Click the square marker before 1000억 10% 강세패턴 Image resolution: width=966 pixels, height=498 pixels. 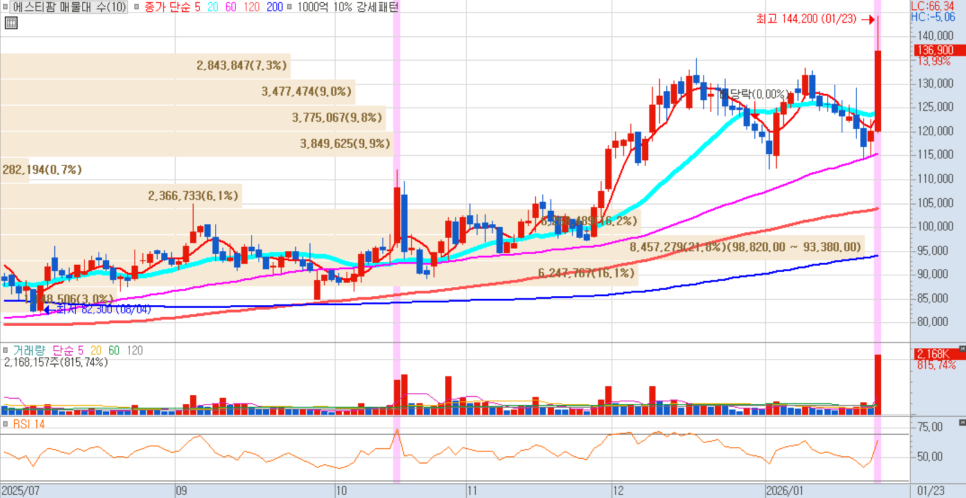pyautogui.click(x=290, y=7)
